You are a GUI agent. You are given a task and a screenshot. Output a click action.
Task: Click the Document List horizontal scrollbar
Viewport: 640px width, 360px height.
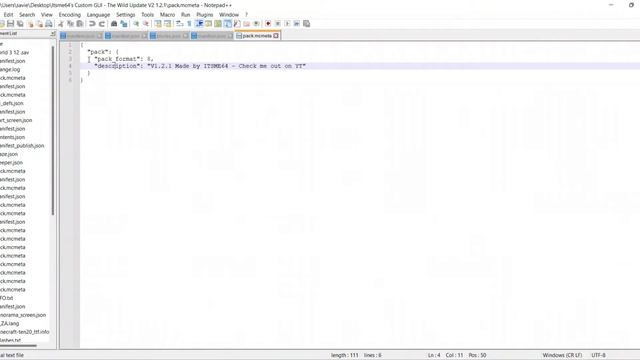click(x=18, y=346)
